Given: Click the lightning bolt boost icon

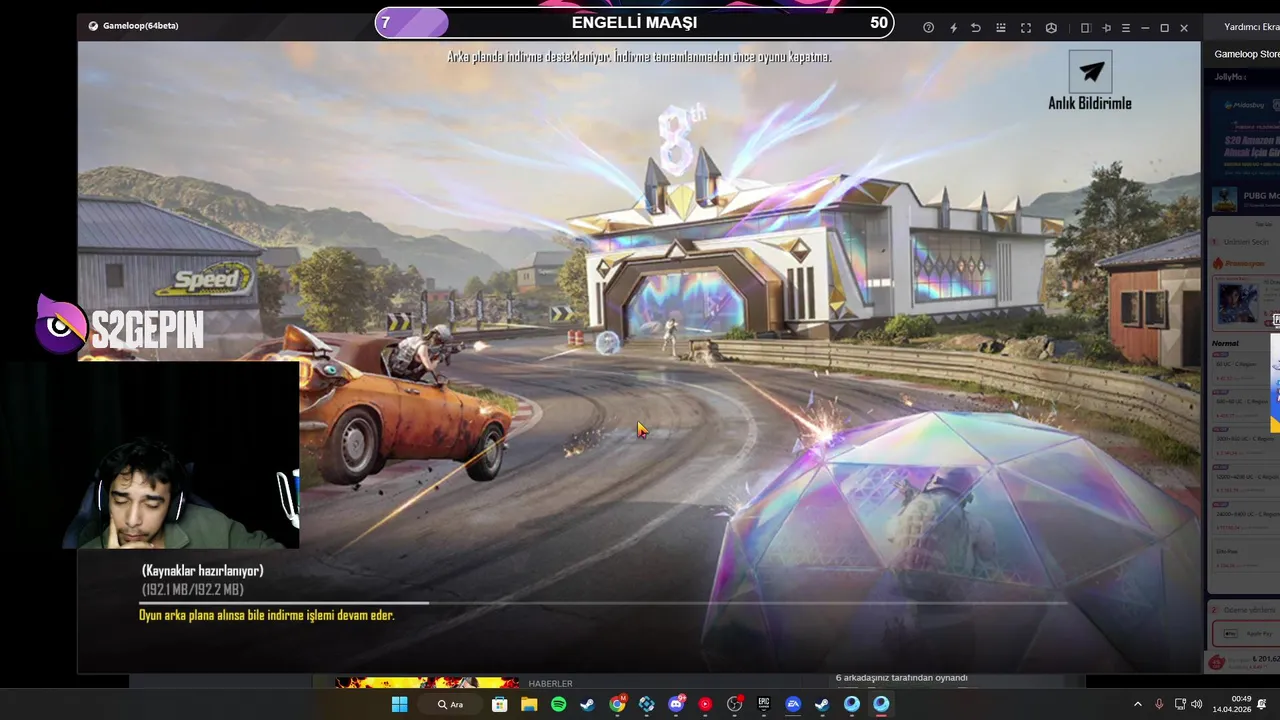Looking at the screenshot, I should [953, 28].
